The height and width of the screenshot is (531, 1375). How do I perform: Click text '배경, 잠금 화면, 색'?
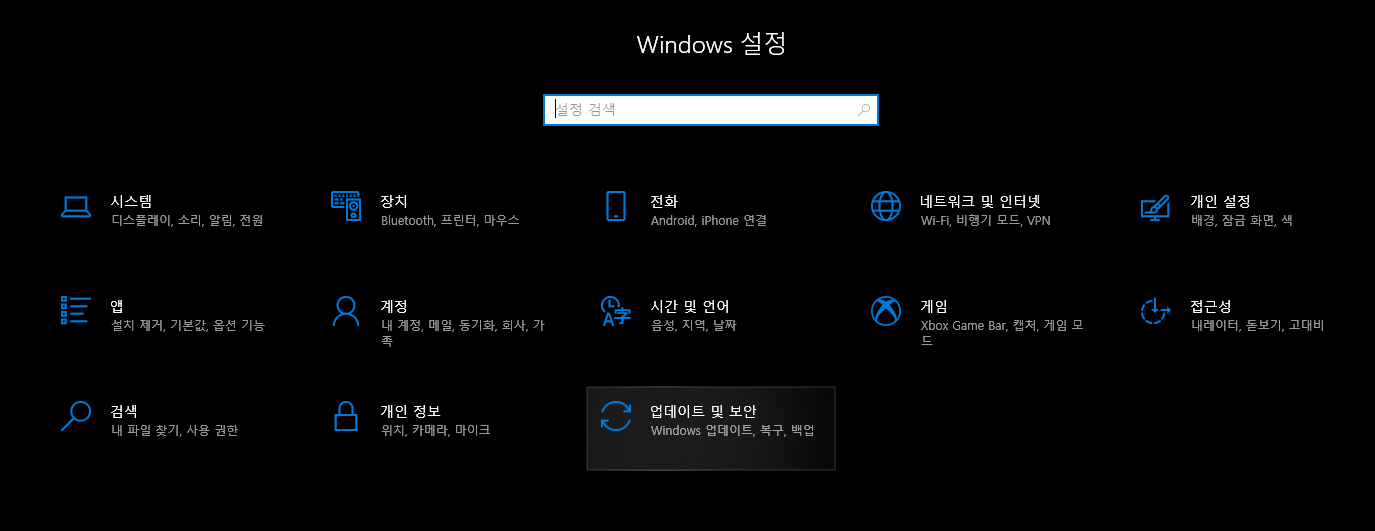coord(1242,220)
